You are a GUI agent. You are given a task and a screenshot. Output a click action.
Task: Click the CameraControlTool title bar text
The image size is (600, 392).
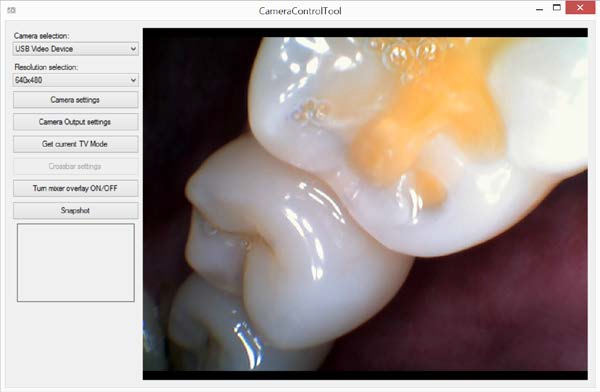pos(300,11)
